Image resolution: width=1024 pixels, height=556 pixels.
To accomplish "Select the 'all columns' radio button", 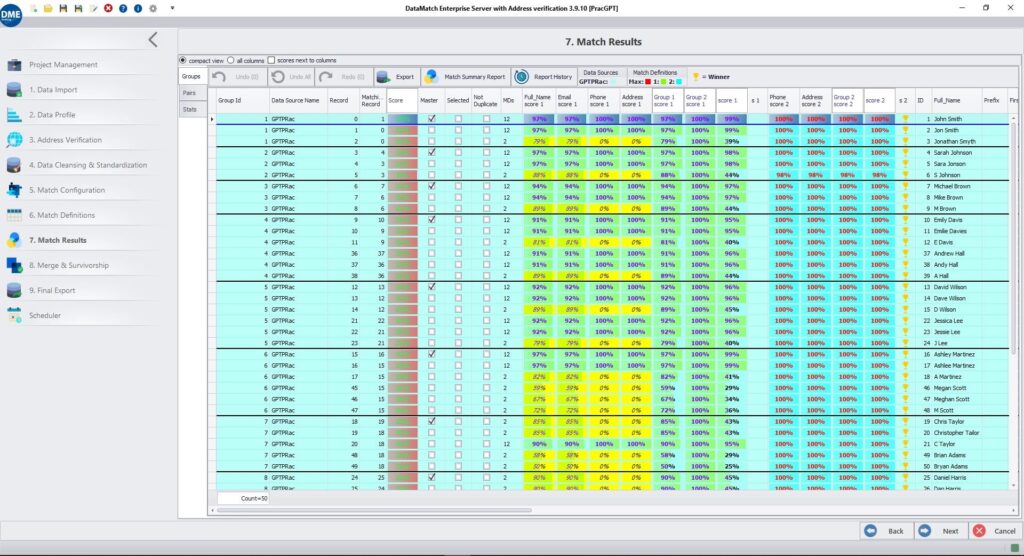I will point(231,60).
